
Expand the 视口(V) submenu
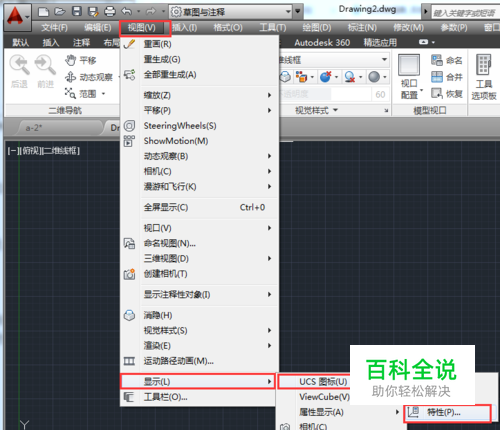pos(209,228)
